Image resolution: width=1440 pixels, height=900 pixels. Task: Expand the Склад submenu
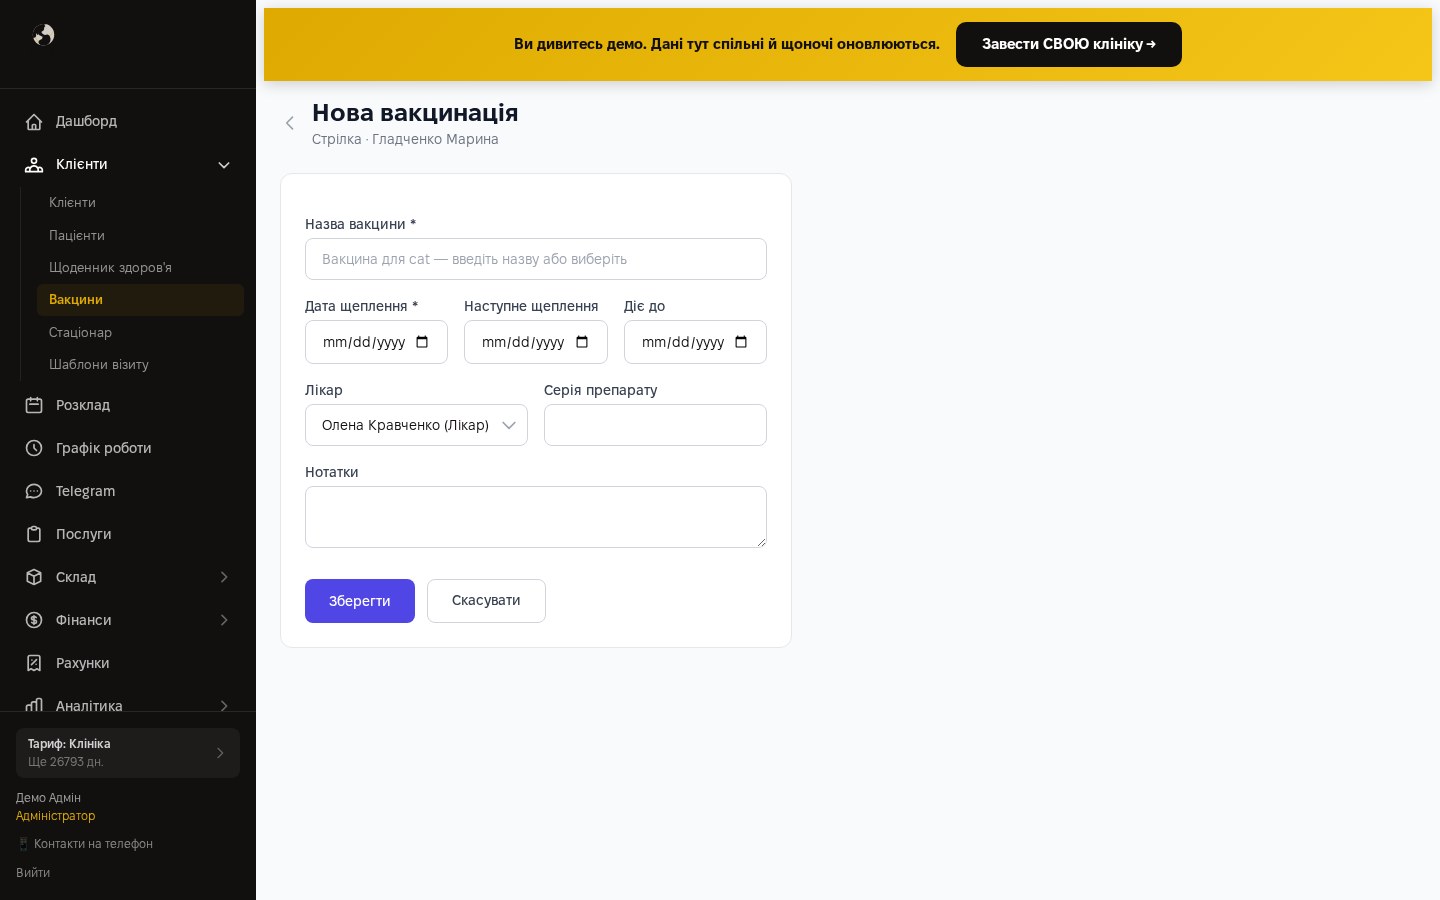[x=224, y=577]
